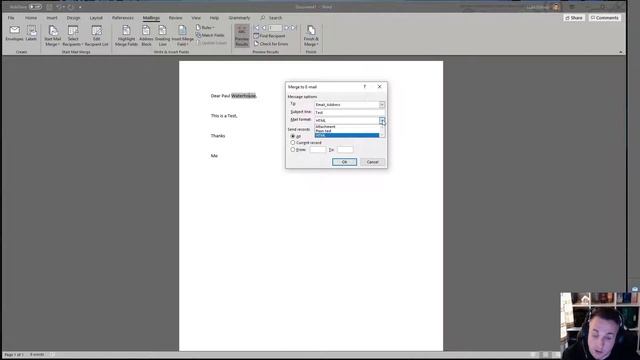Click OK in Merge to E-mail dialog
Image resolution: width=640 pixels, height=360 pixels.
pyautogui.click(x=344, y=162)
